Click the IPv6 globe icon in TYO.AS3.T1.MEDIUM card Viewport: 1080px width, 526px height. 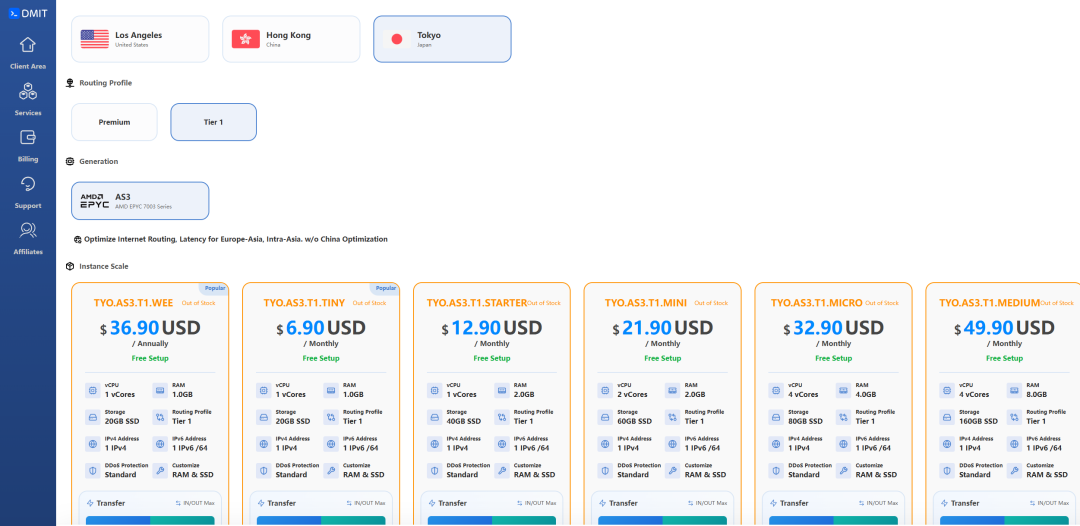[1014, 443]
